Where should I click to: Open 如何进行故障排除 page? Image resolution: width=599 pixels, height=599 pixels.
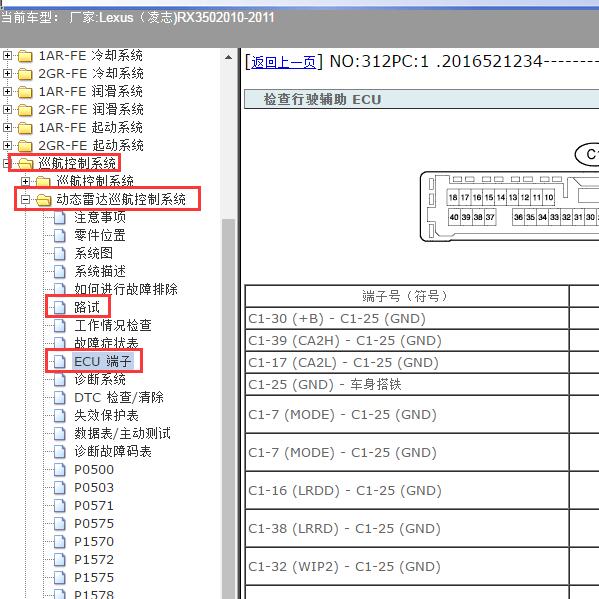point(126,289)
